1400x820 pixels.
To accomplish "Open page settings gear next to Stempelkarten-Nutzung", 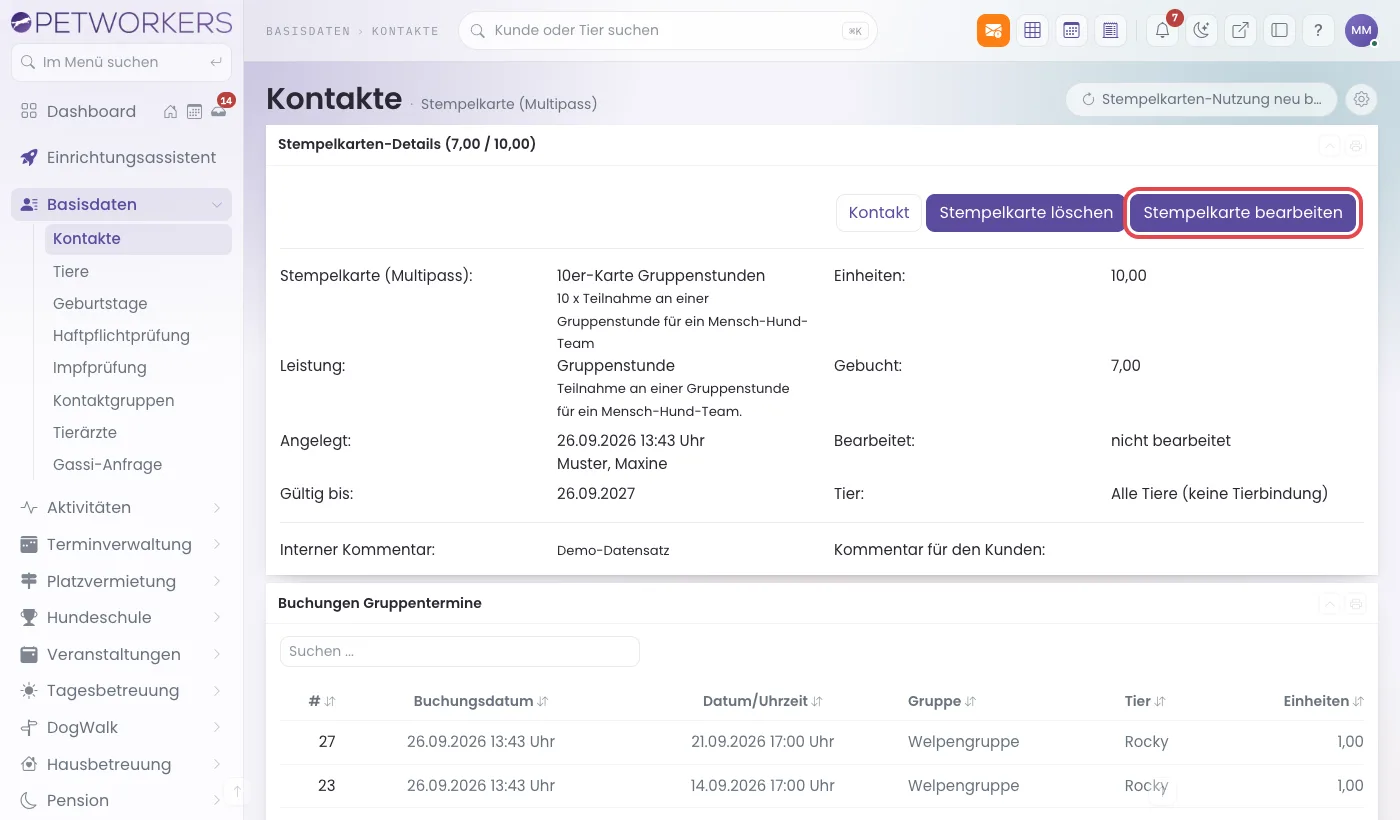I will point(1360,99).
